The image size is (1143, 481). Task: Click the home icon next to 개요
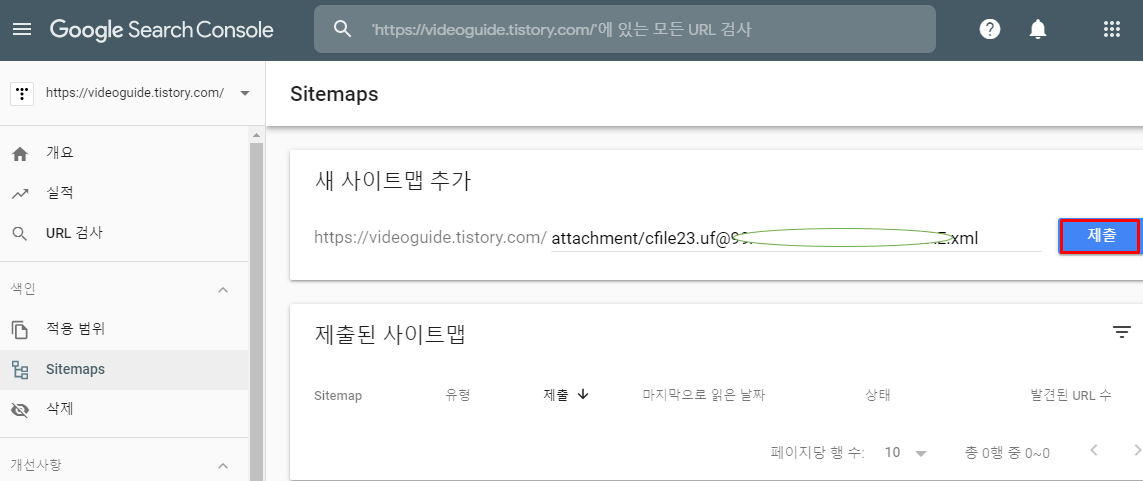(x=20, y=154)
